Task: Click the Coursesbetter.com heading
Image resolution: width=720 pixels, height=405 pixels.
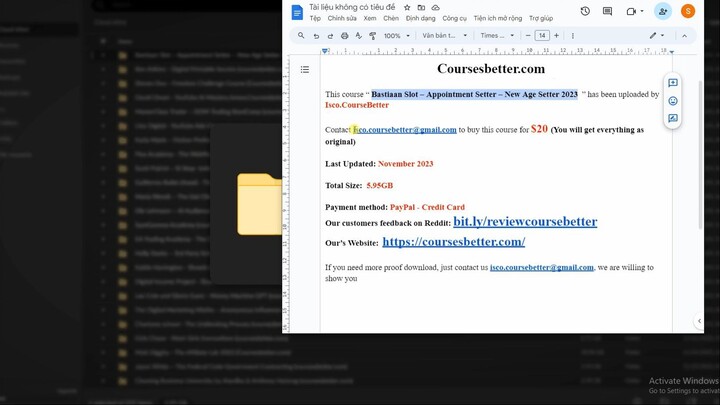Action: tap(491, 69)
